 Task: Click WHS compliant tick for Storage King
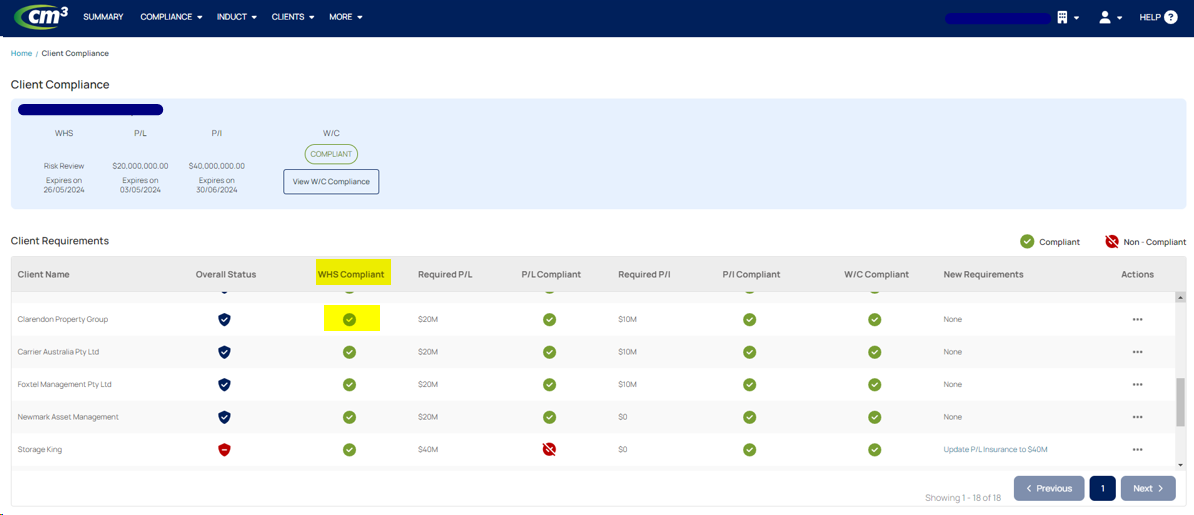350,450
